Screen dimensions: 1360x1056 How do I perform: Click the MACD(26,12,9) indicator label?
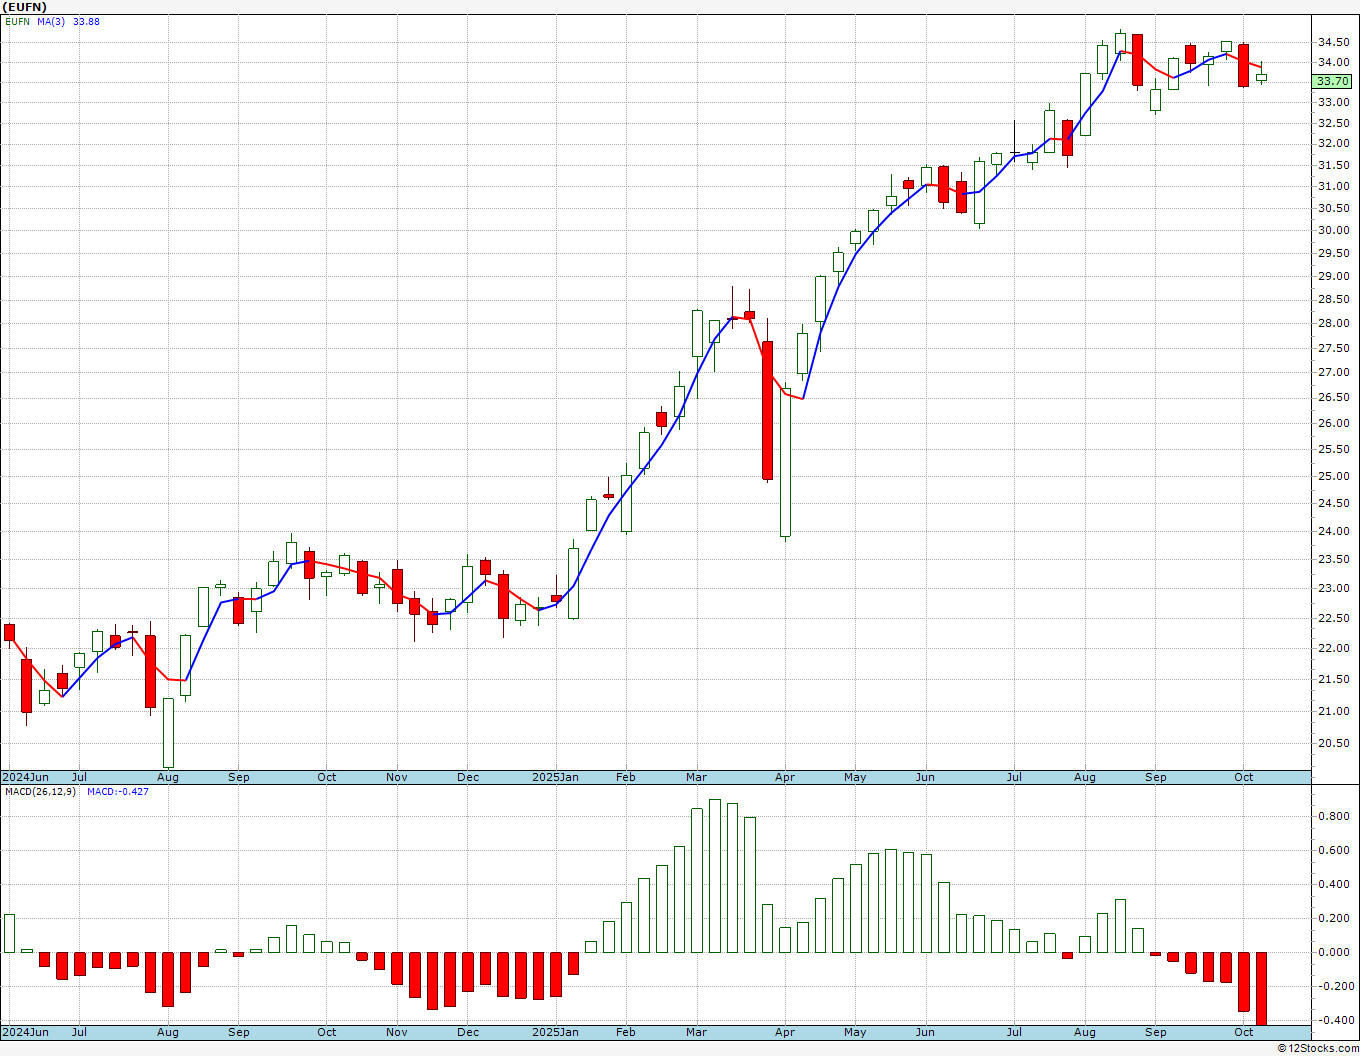41,791
